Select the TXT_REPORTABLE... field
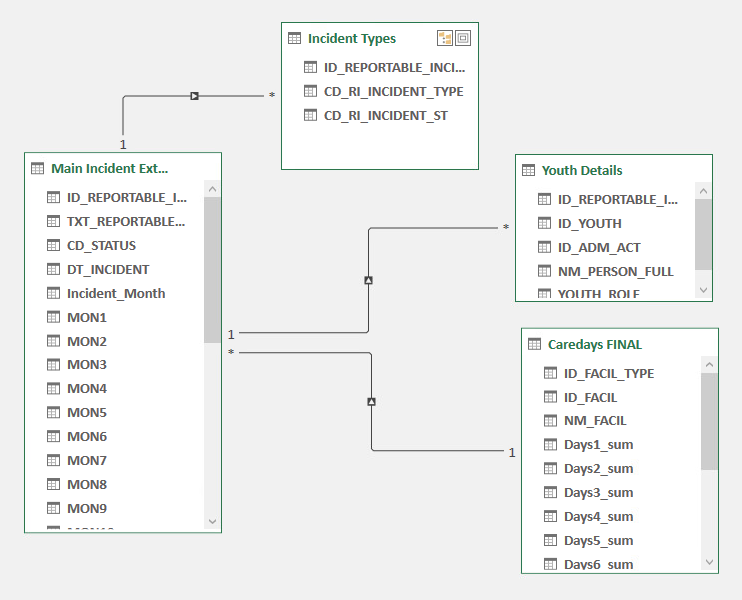742x600 pixels. point(126,221)
